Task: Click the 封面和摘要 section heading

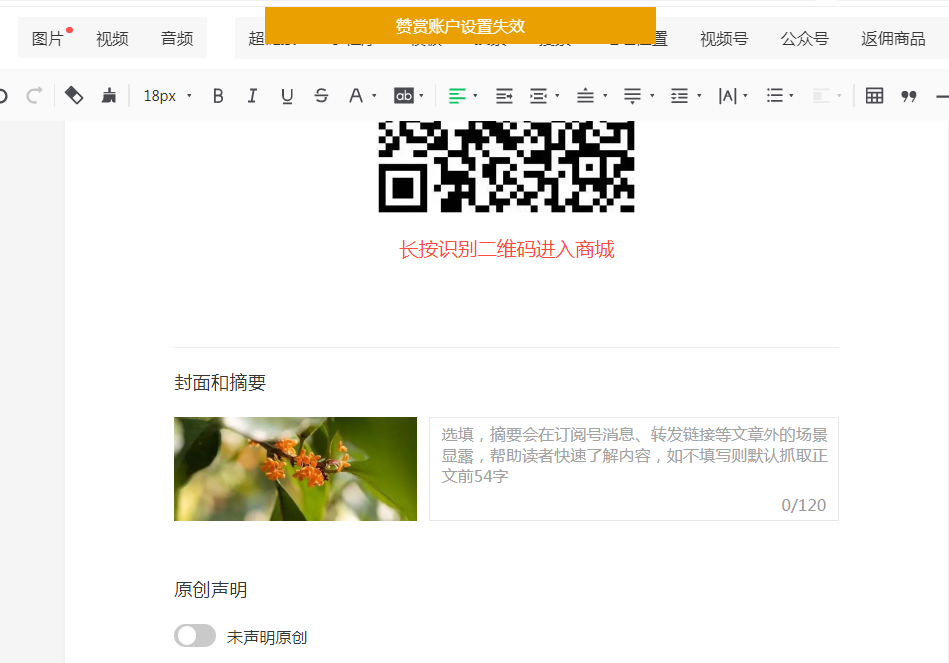Action: point(220,383)
